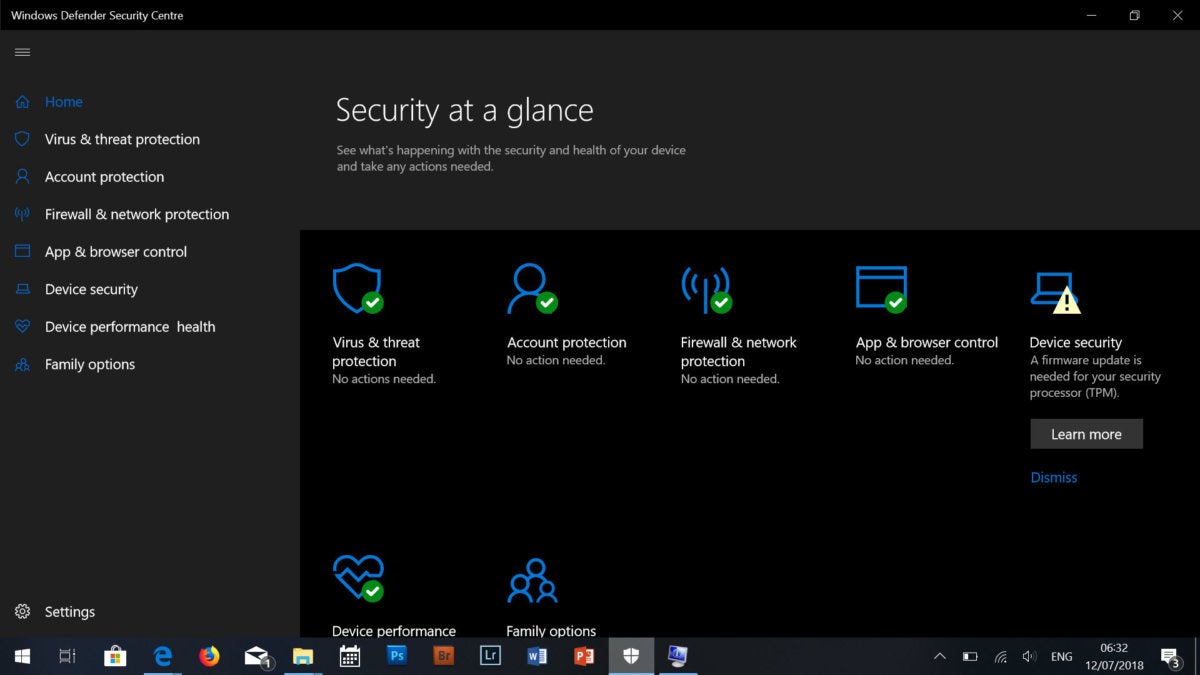1200x675 pixels.
Task: Click the Firewall & network antenna tile icon
Action: [x=706, y=289]
